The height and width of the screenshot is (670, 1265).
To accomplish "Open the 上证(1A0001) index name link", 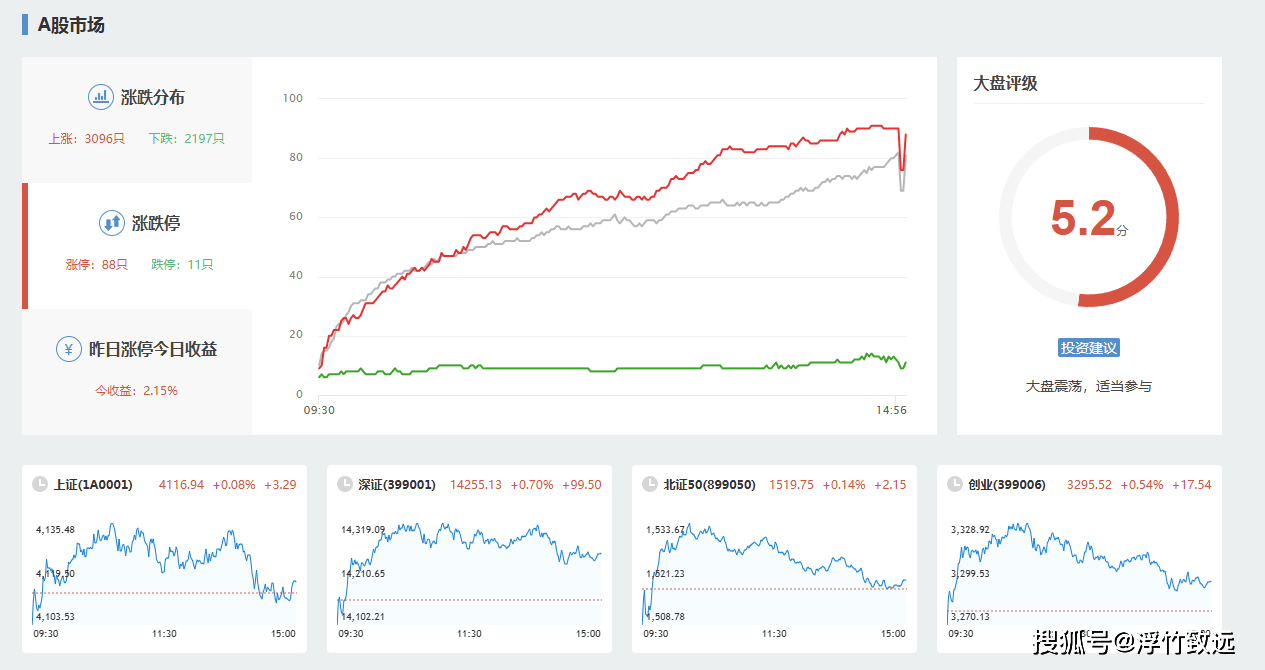I will click(93, 484).
